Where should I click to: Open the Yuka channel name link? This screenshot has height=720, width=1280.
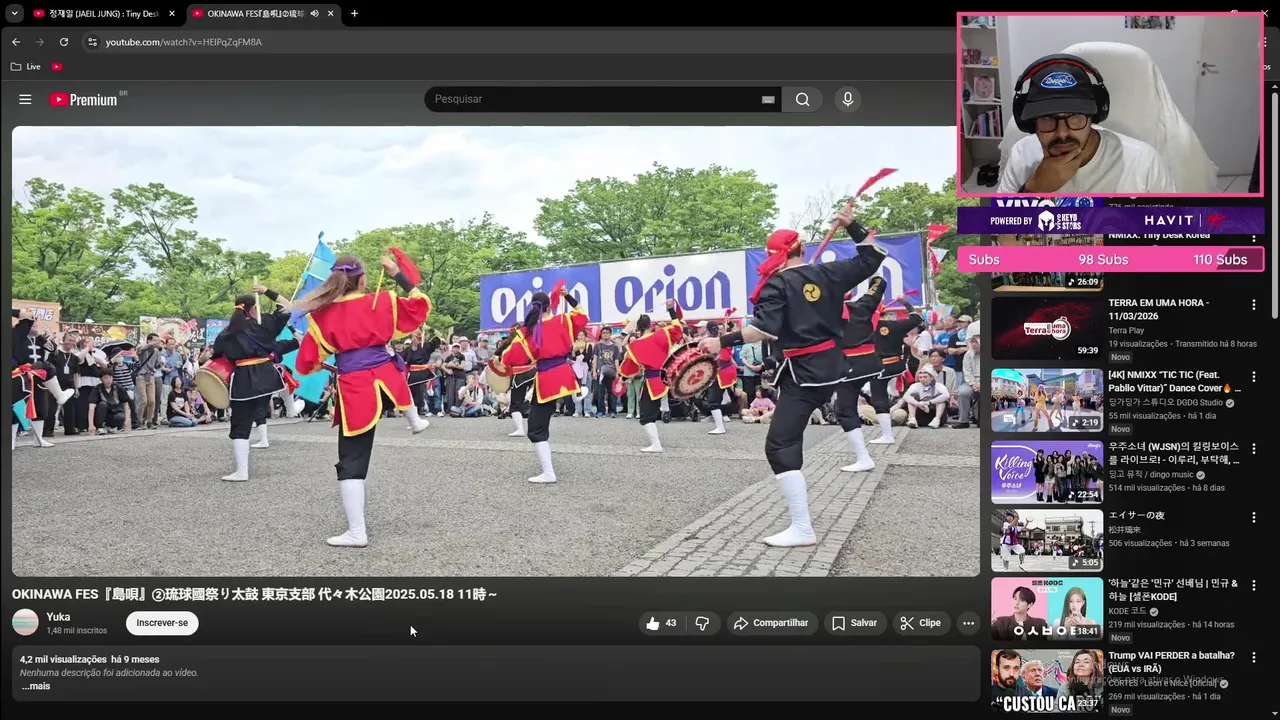[58, 617]
